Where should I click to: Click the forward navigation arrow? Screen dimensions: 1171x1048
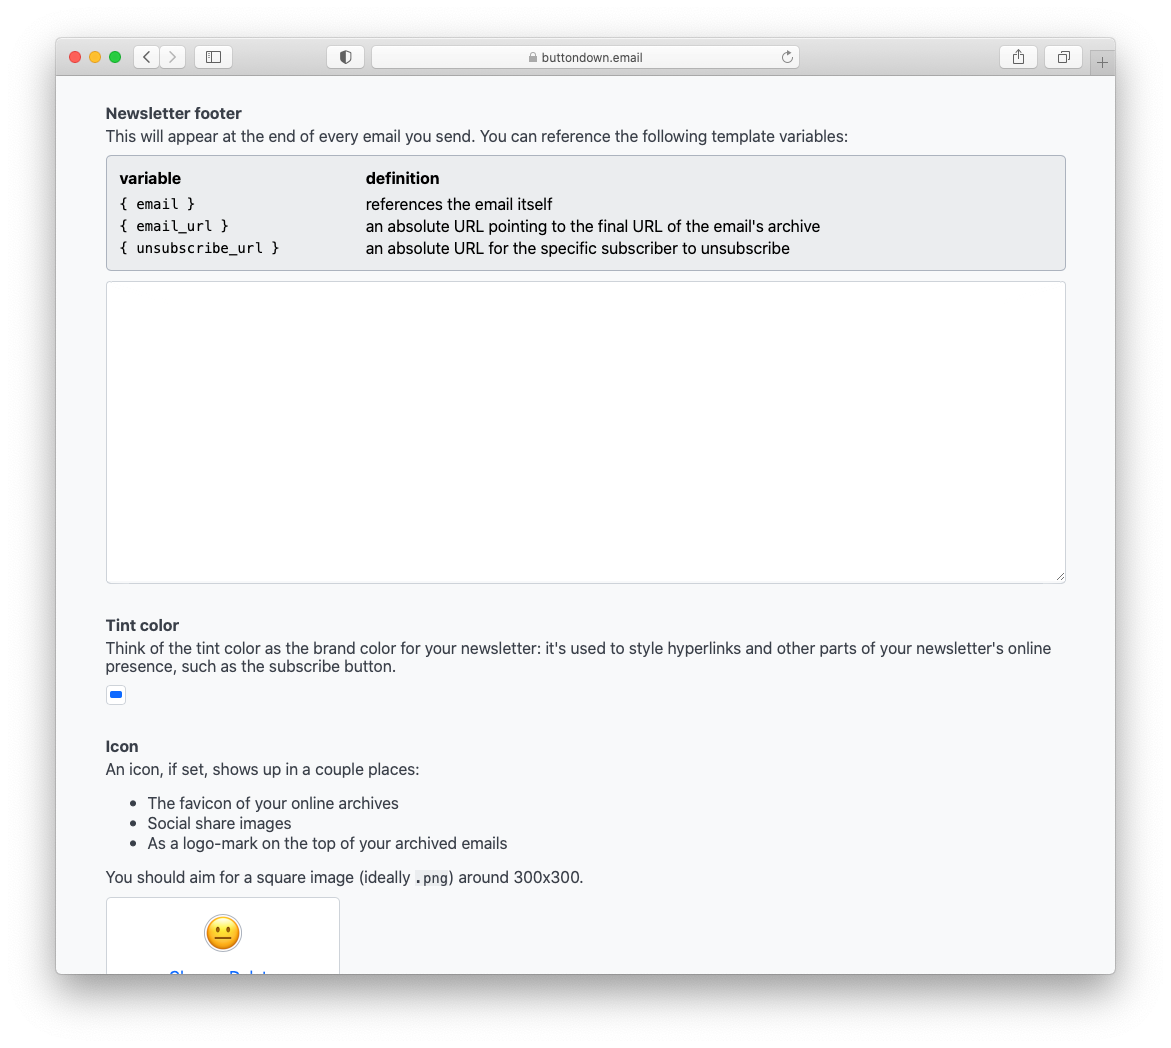point(172,57)
